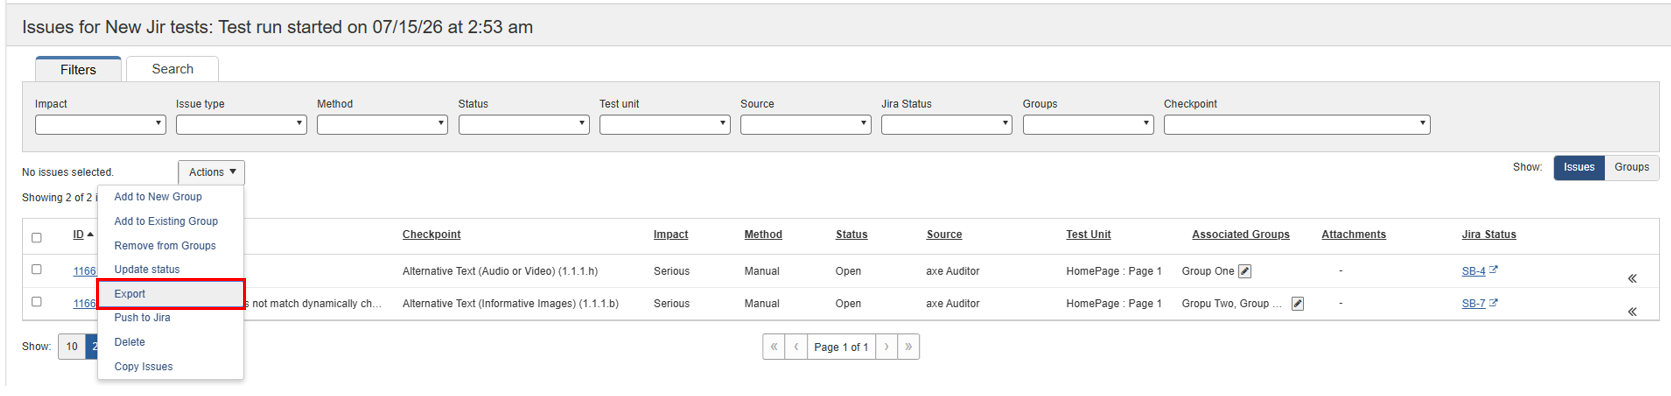Screen dimensions: 1671x396
Task: Open the Groups filter dropdown
Action: click(x=1088, y=124)
